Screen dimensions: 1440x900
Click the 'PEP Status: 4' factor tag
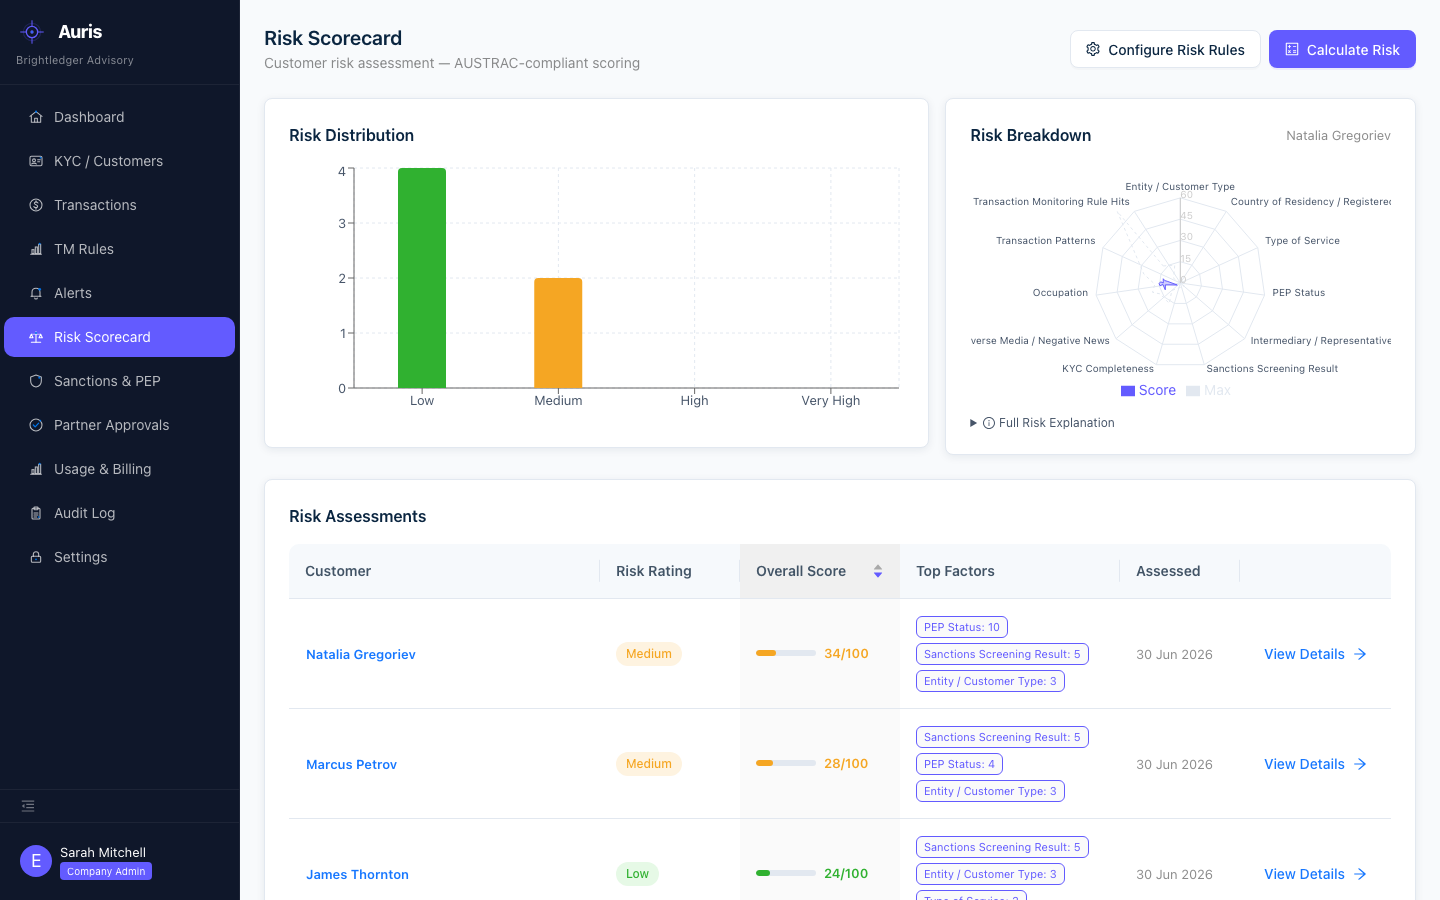coord(959,764)
